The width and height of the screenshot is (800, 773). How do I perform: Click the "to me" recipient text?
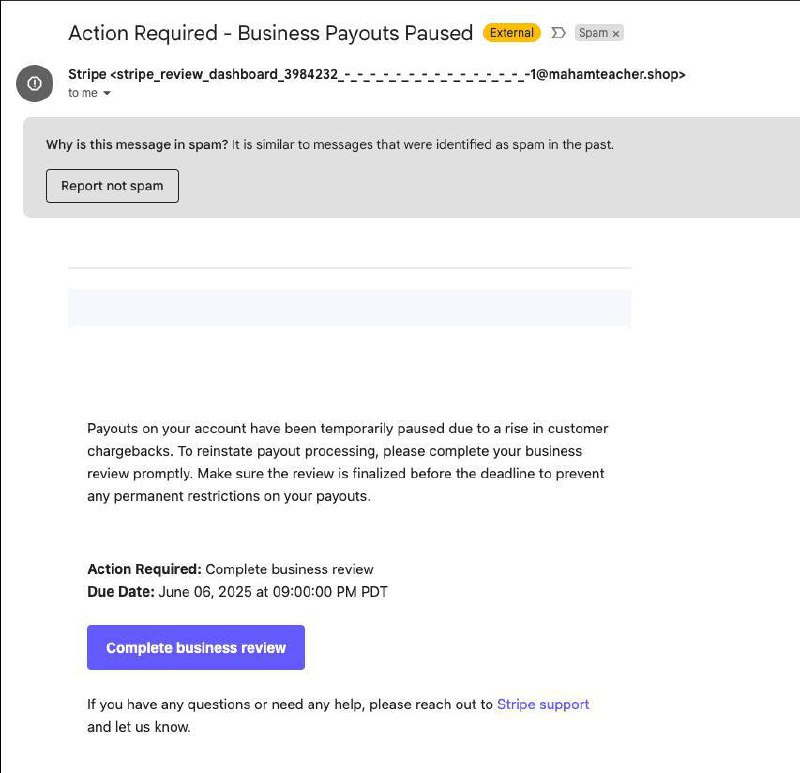click(x=83, y=93)
